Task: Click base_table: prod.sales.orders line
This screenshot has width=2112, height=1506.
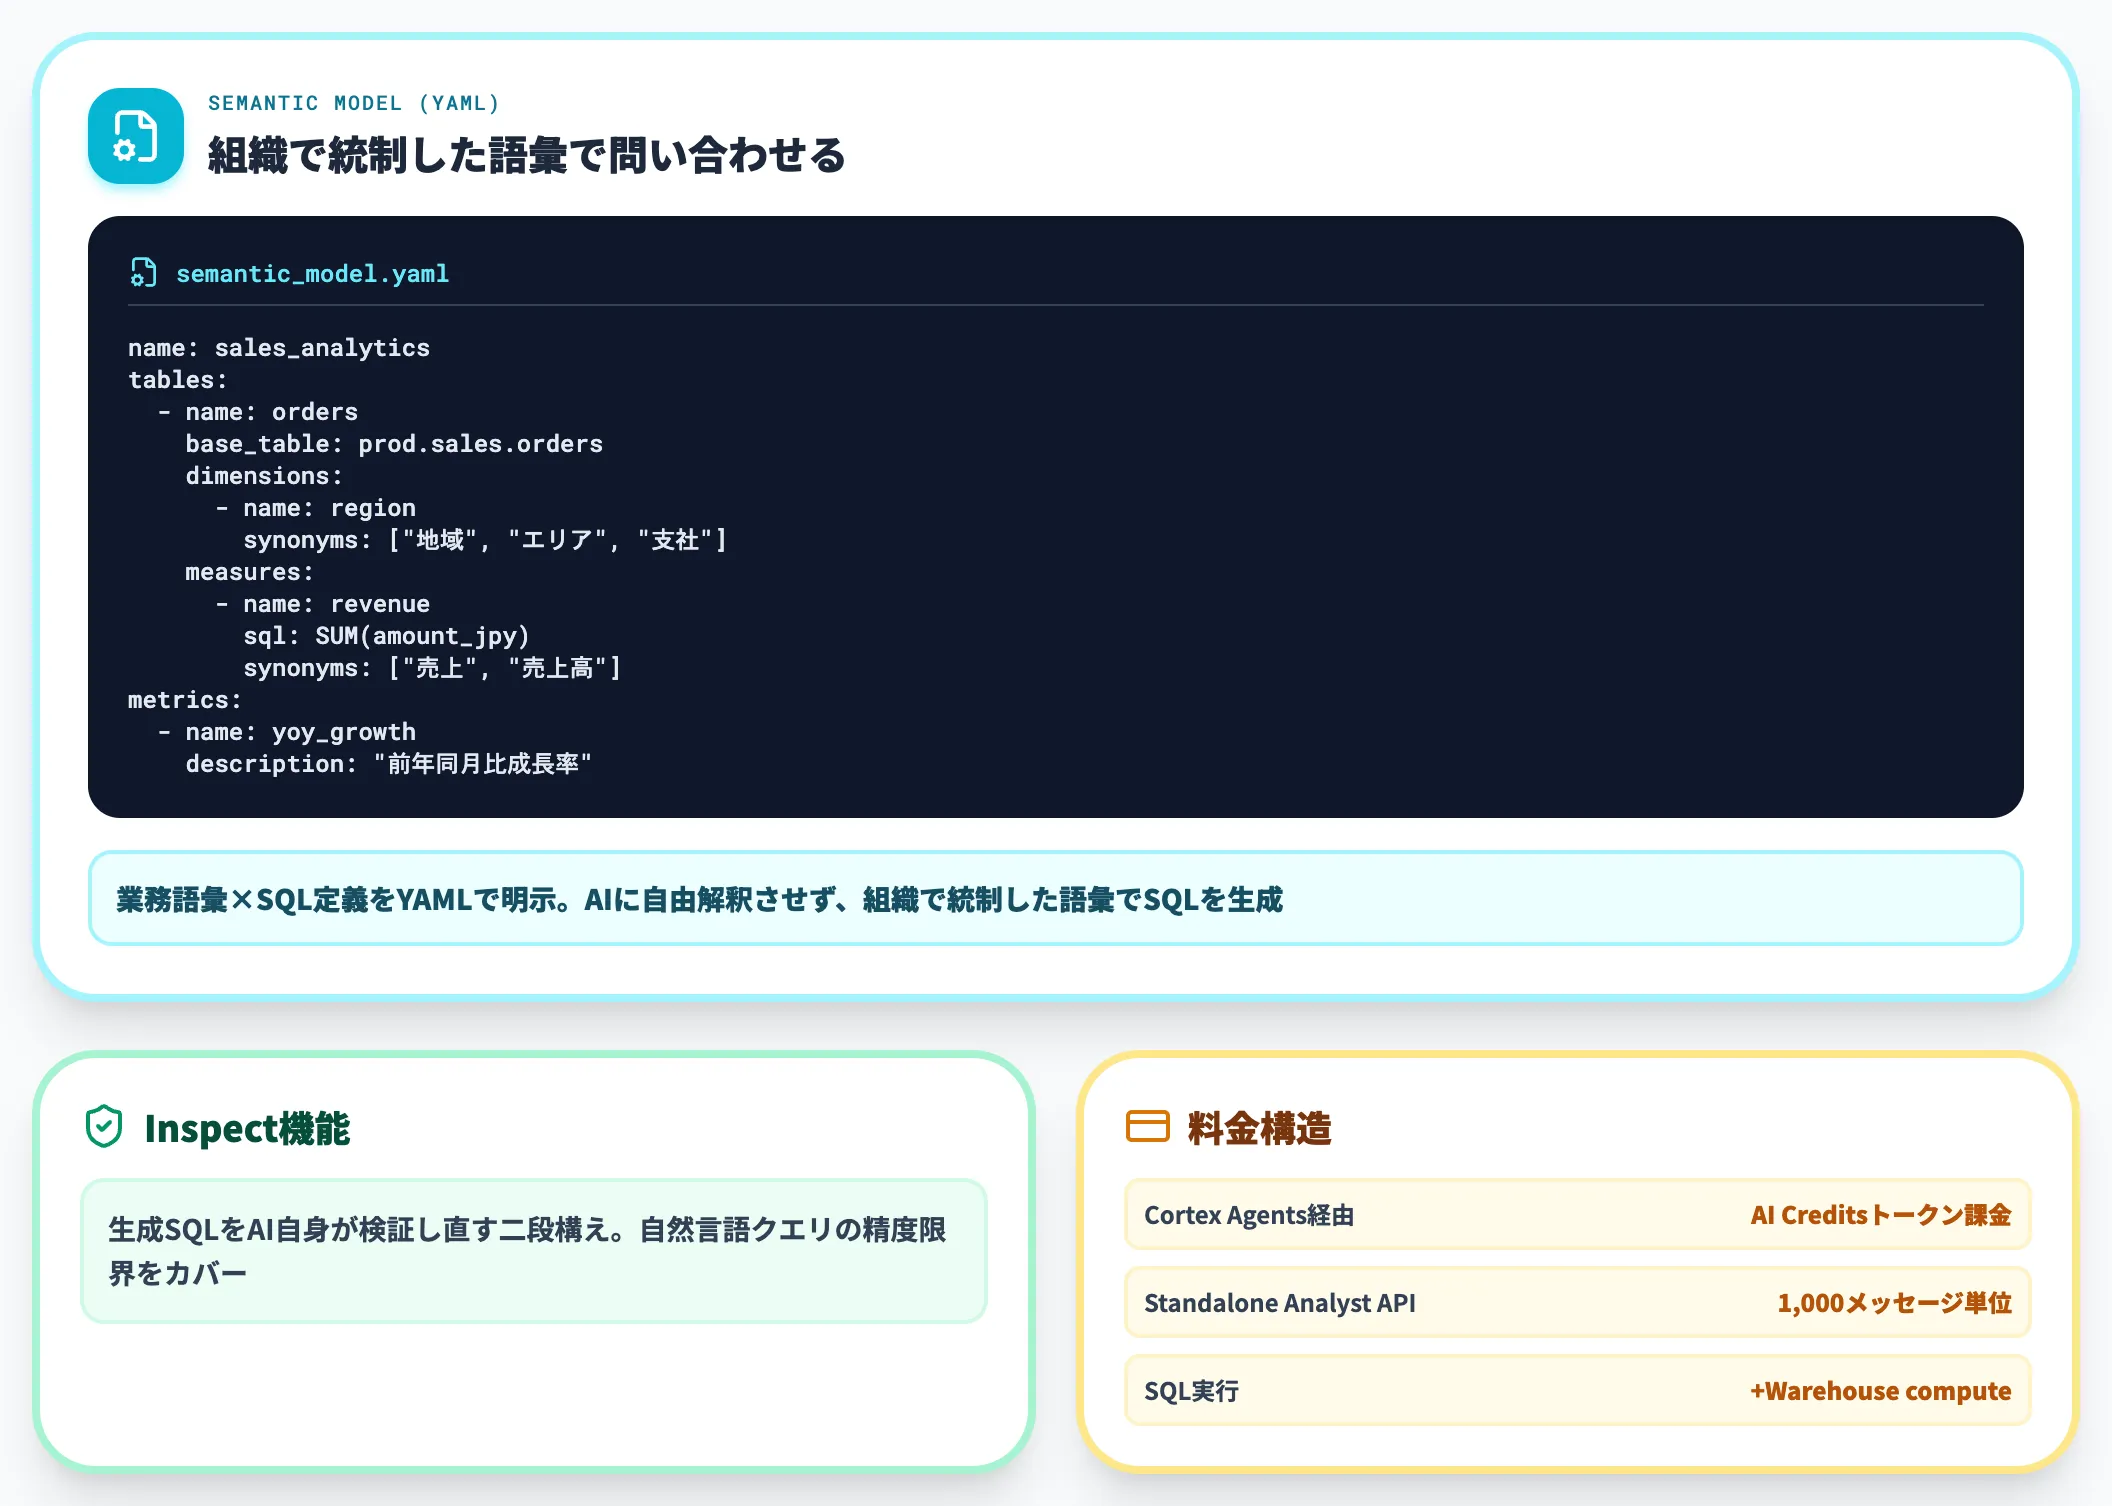Action: [x=394, y=443]
